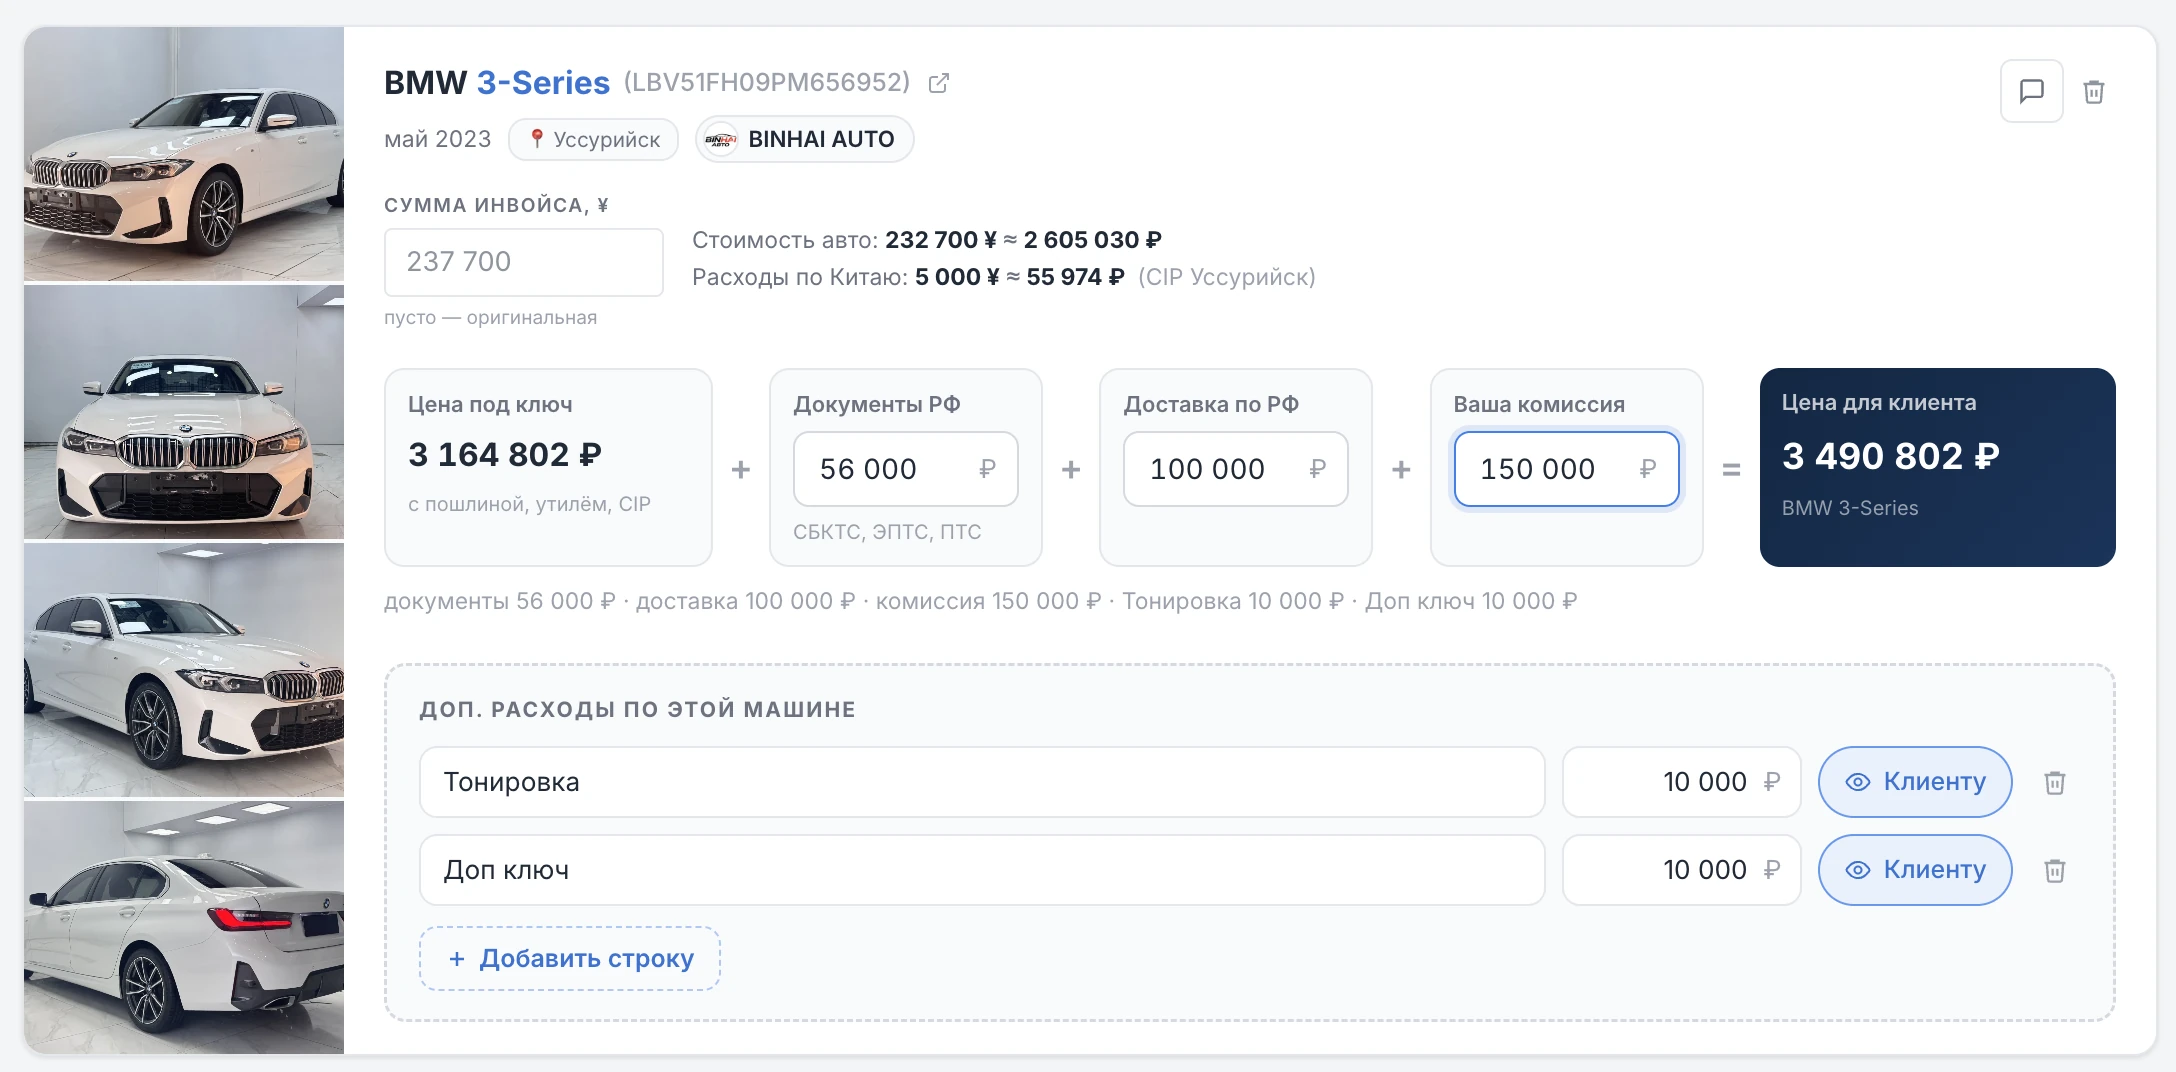Click the CIP Уссурийск note
This screenshot has width=2176, height=1072.
(x=1227, y=277)
